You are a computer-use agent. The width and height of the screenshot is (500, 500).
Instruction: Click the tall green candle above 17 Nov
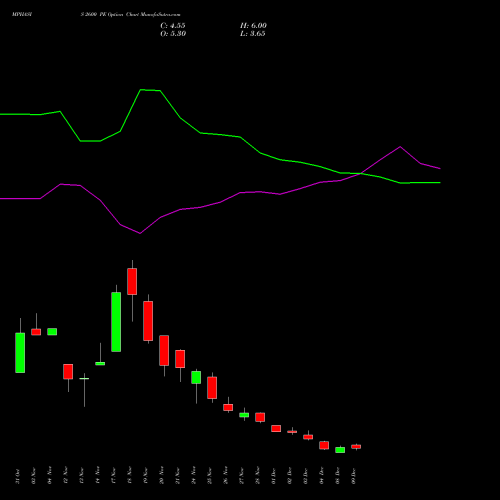click(x=116, y=322)
